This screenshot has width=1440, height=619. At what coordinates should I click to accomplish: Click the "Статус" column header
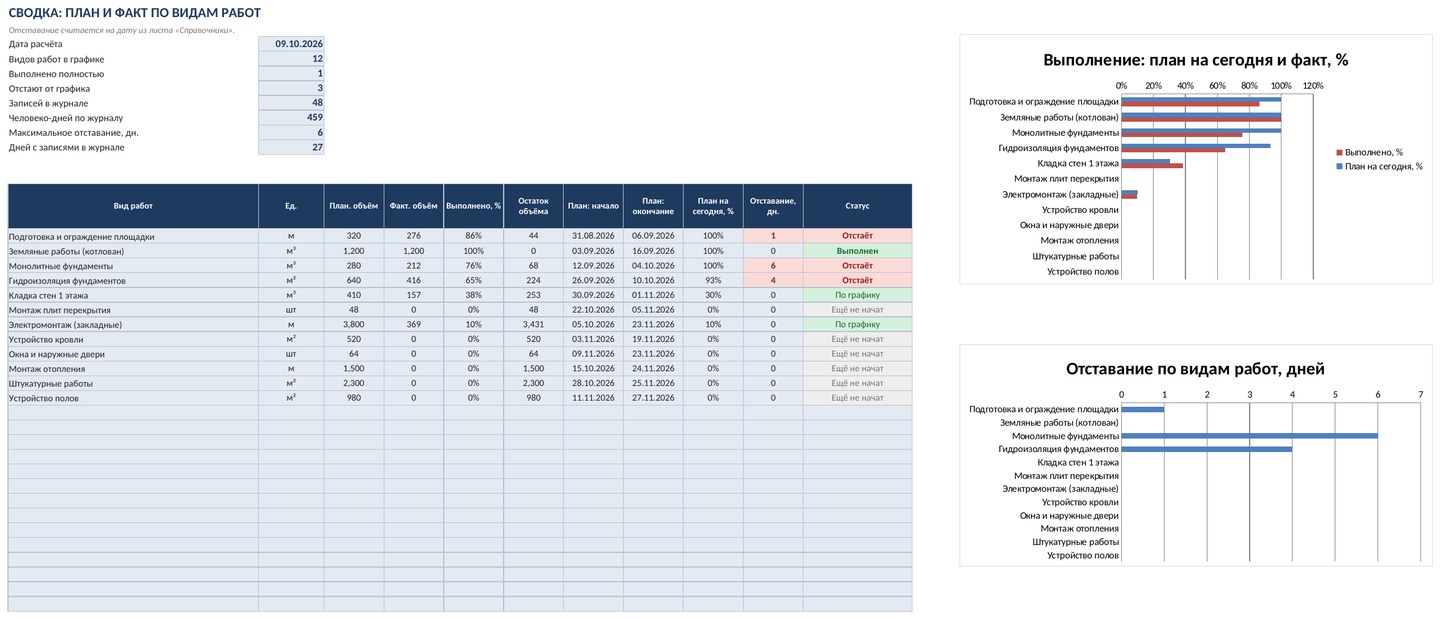pyautogui.click(x=858, y=206)
